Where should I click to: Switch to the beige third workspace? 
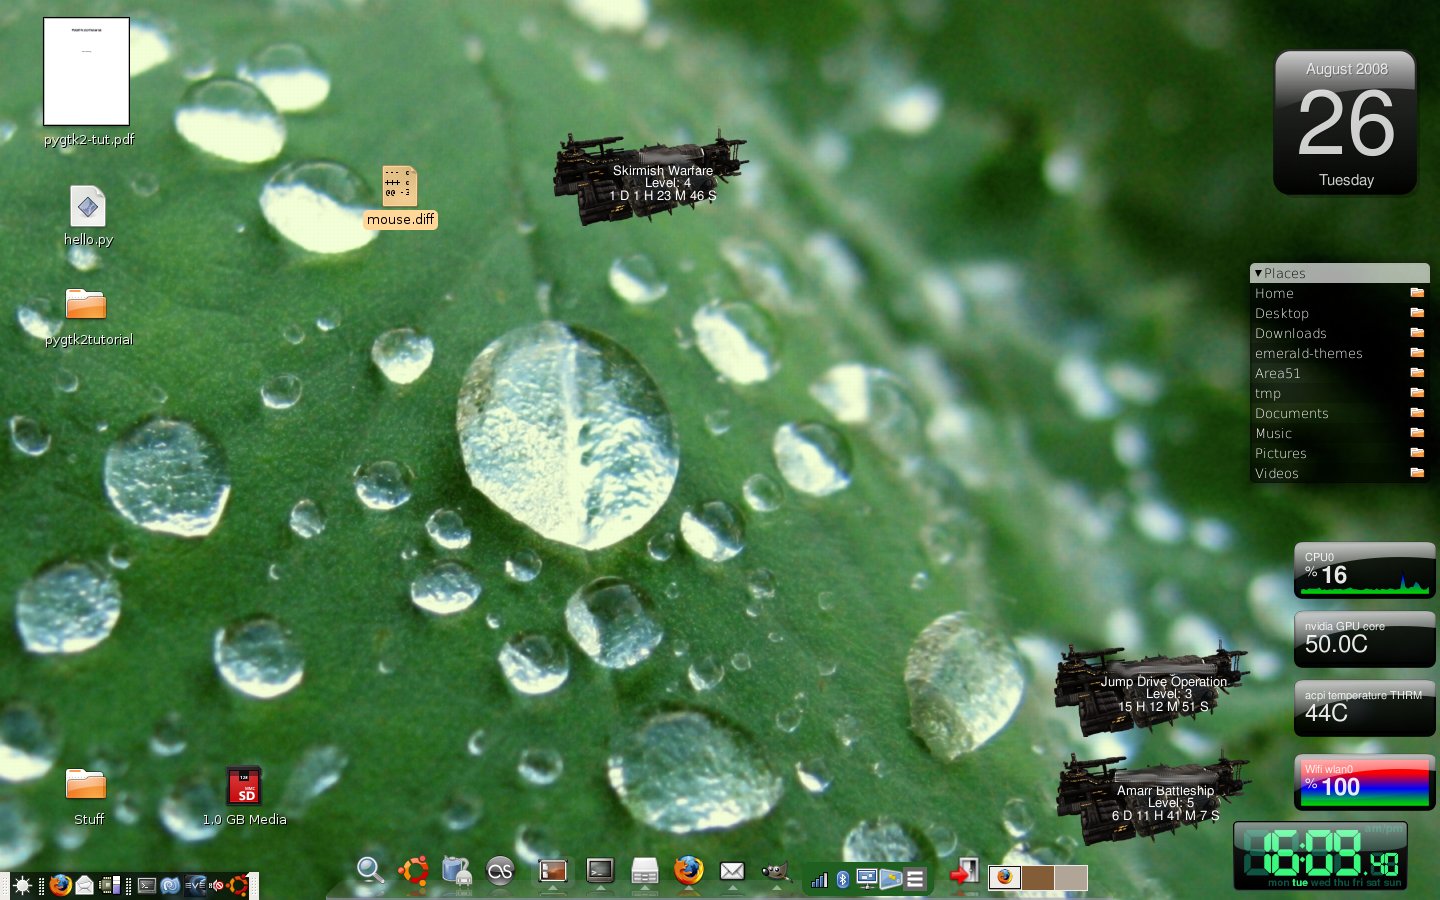[1070, 877]
